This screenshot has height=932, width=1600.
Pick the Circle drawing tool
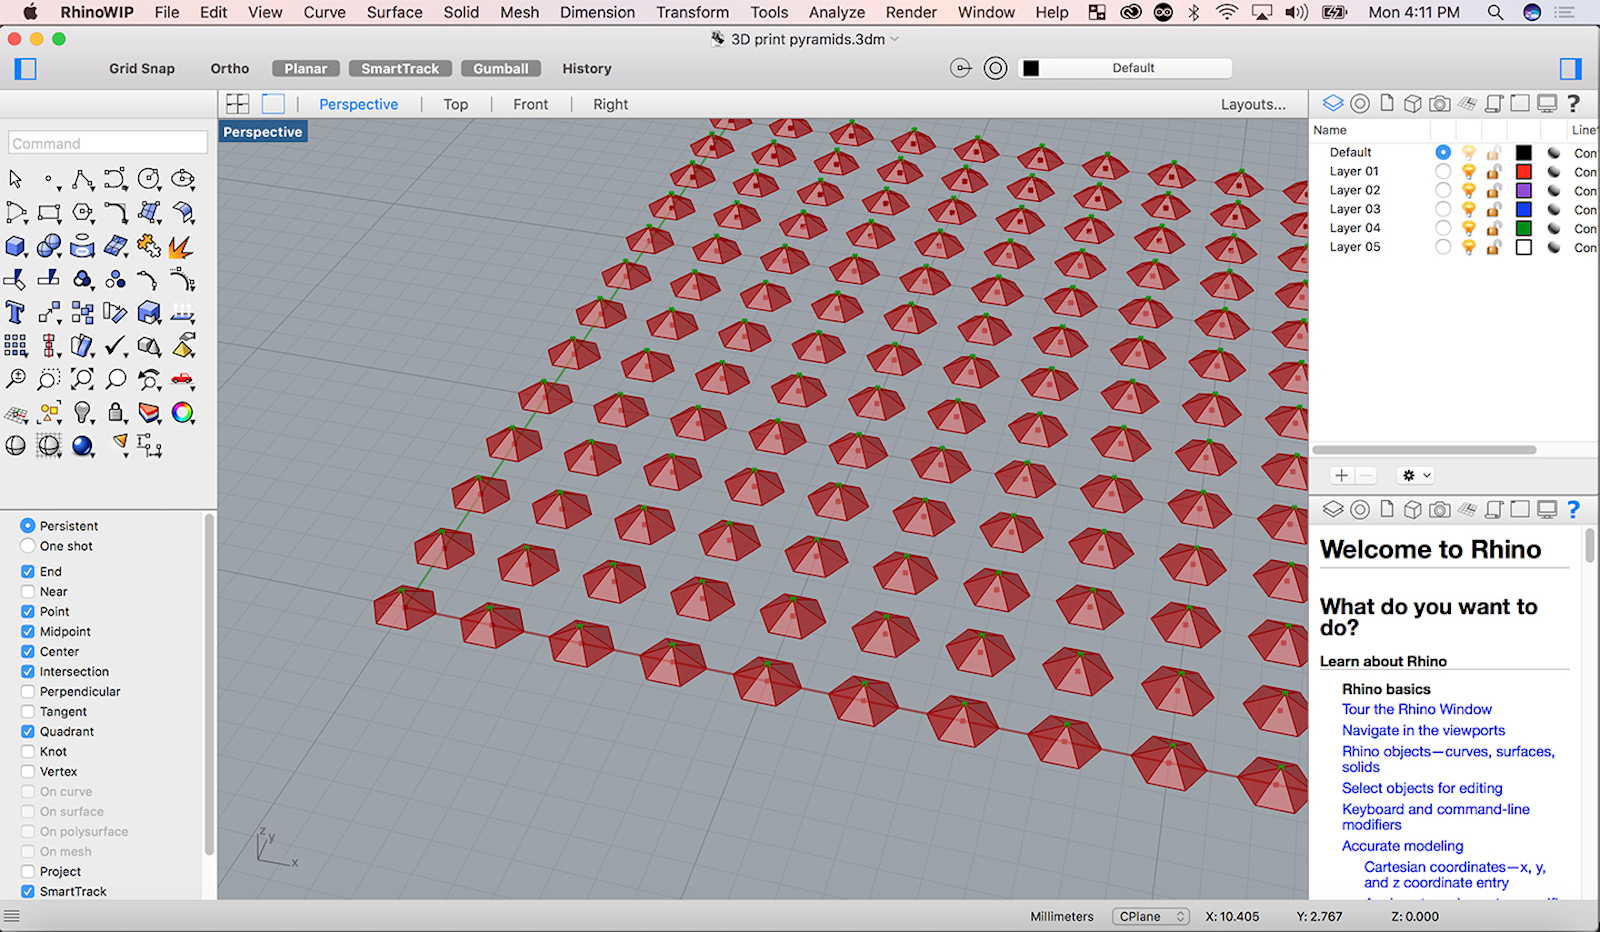pyautogui.click(x=149, y=179)
